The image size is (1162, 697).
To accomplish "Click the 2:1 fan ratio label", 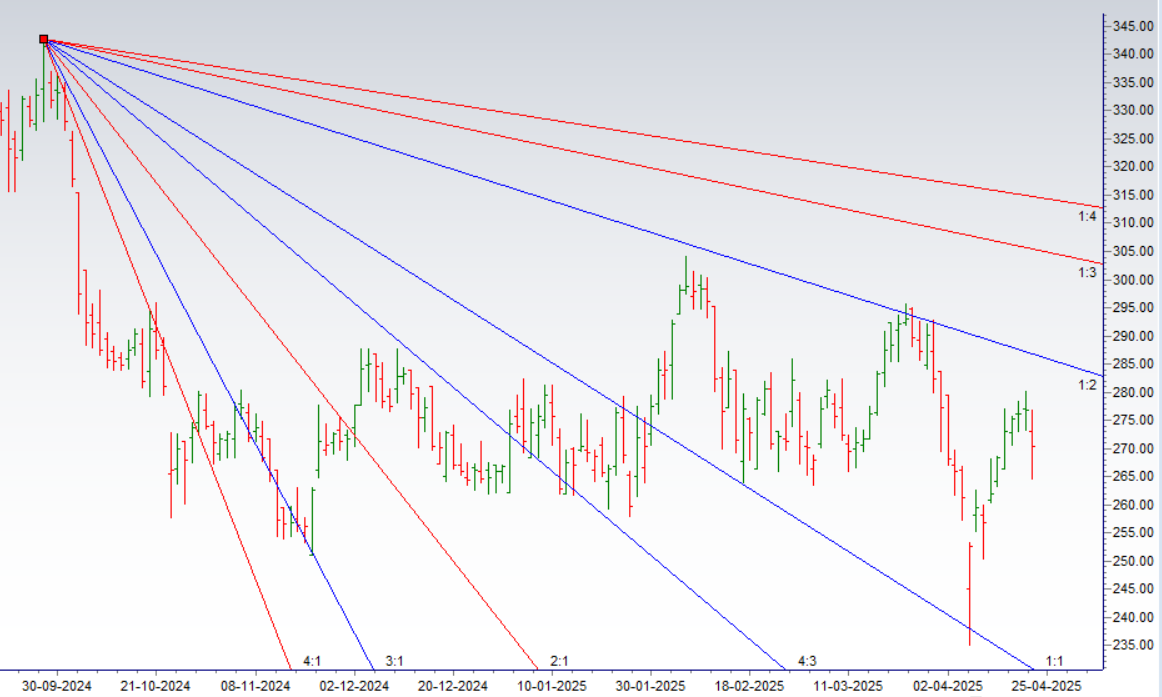I will (x=558, y=660).
